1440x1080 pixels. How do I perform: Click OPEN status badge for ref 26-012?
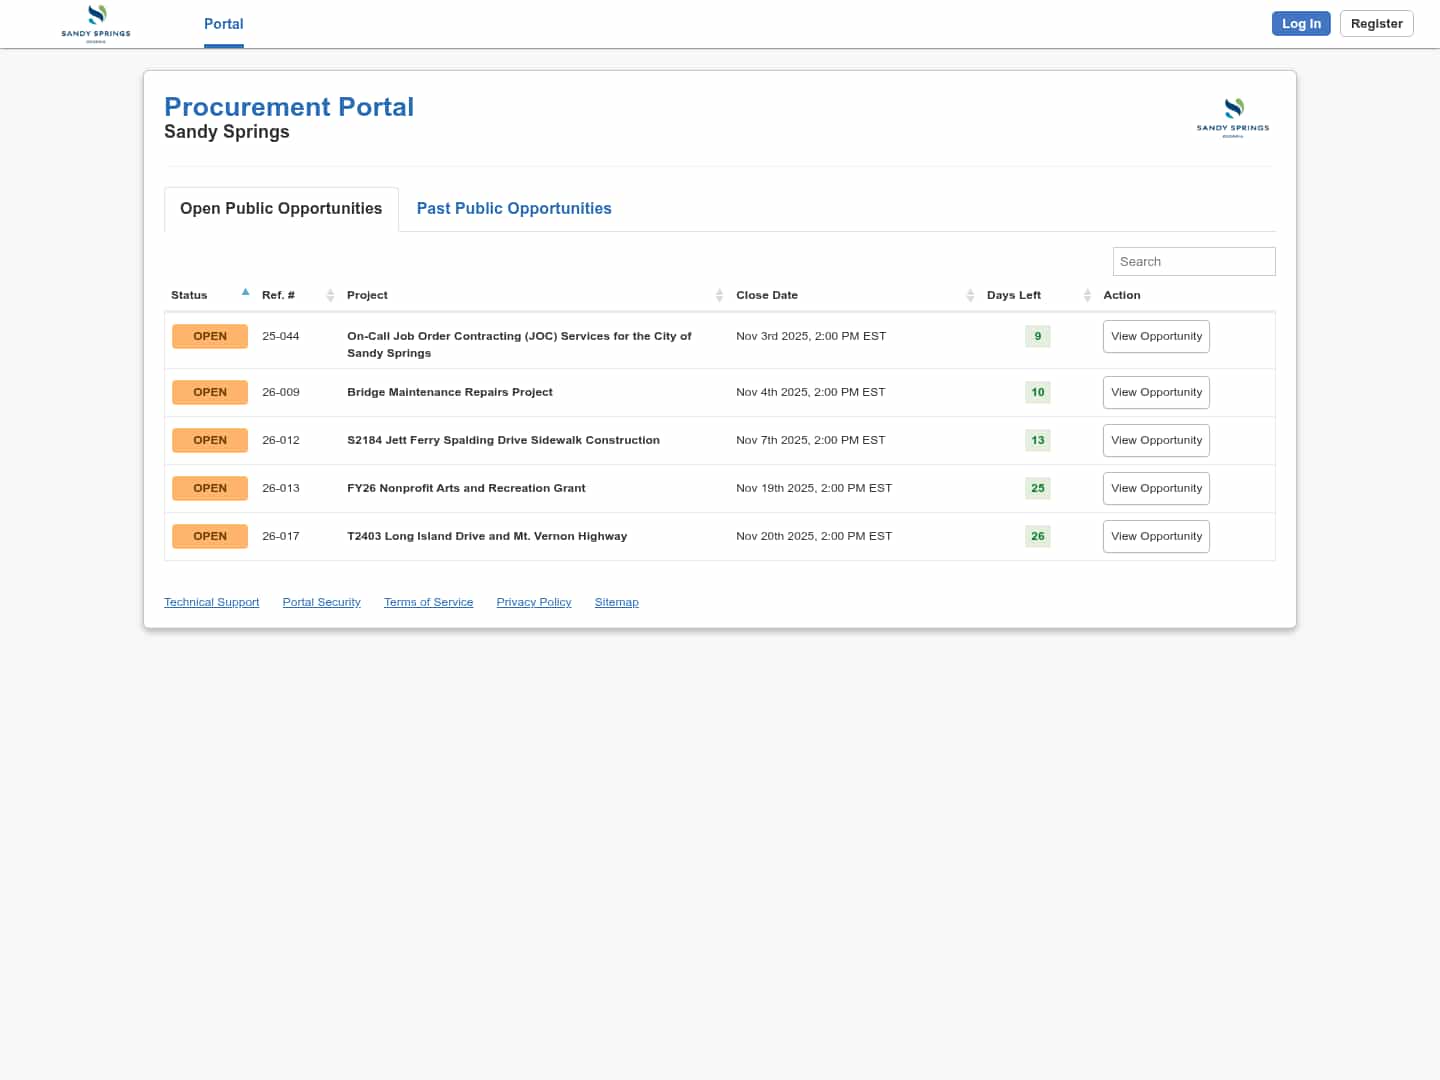(x=210, y=440)
